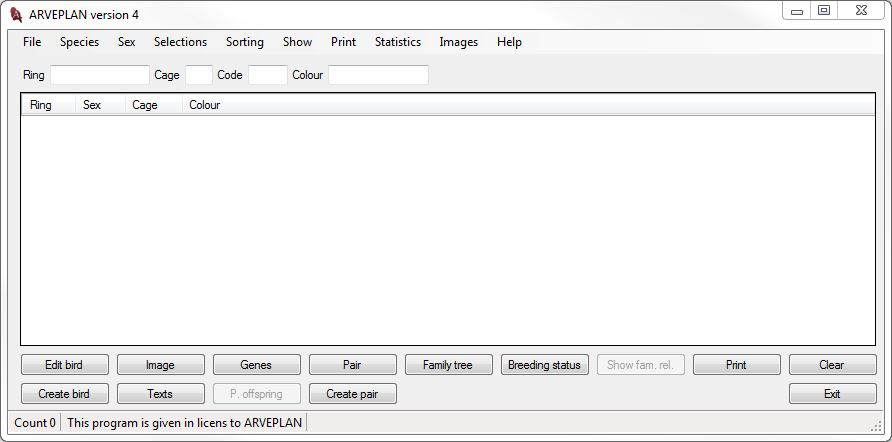Click the Create bird button

point(64,394)
